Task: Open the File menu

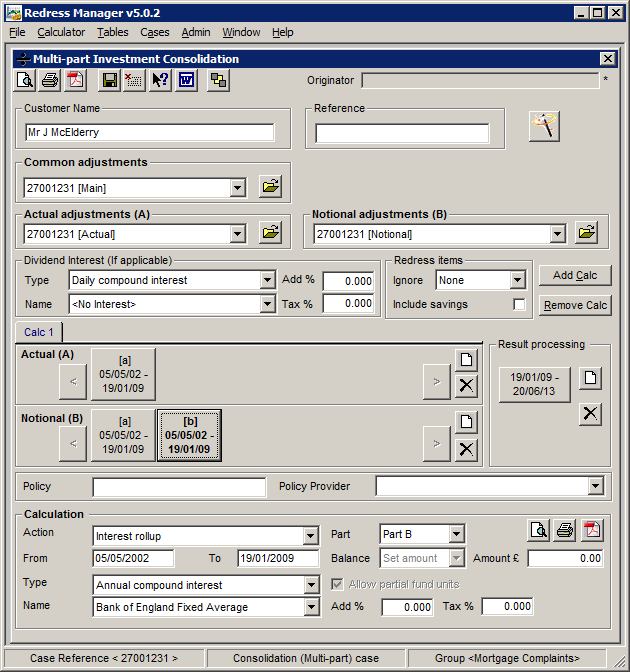Action: point(17,32)
